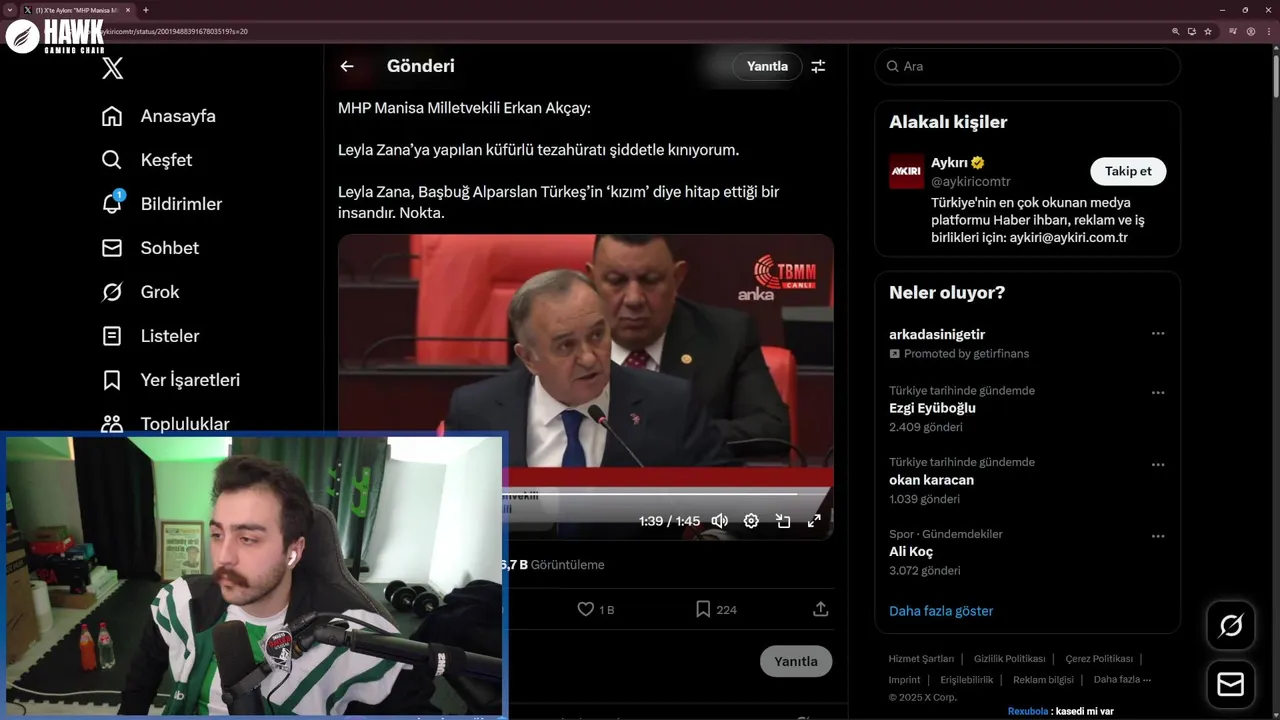1280x720 pixels.
Task: Open a new browser tab
Action: pyautogui.click(x=146, y=10)
